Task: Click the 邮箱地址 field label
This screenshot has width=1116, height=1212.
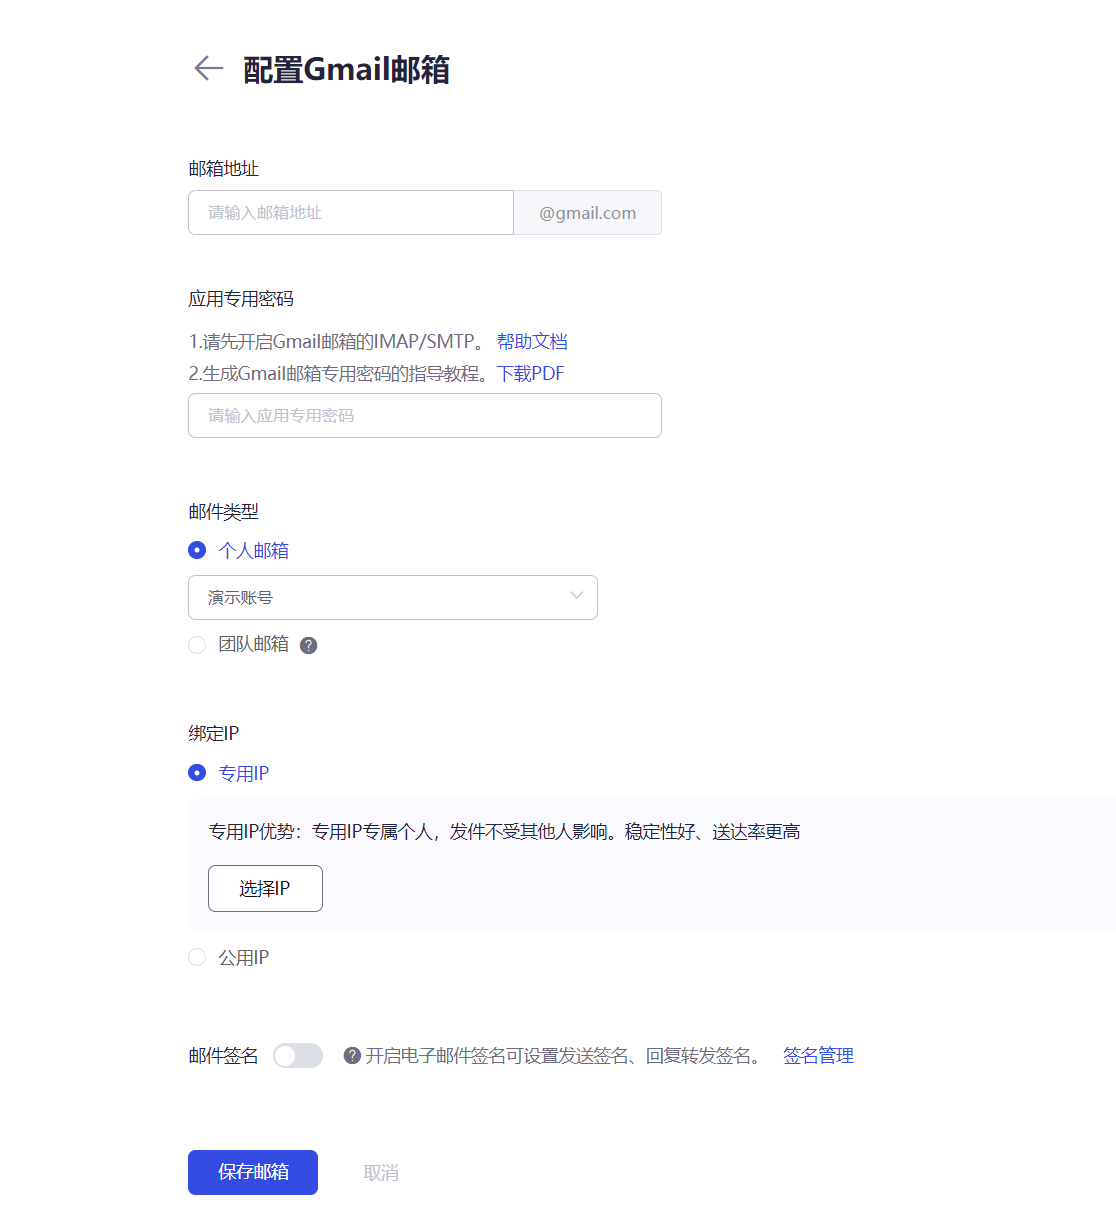Action: [x=223, y=168]
